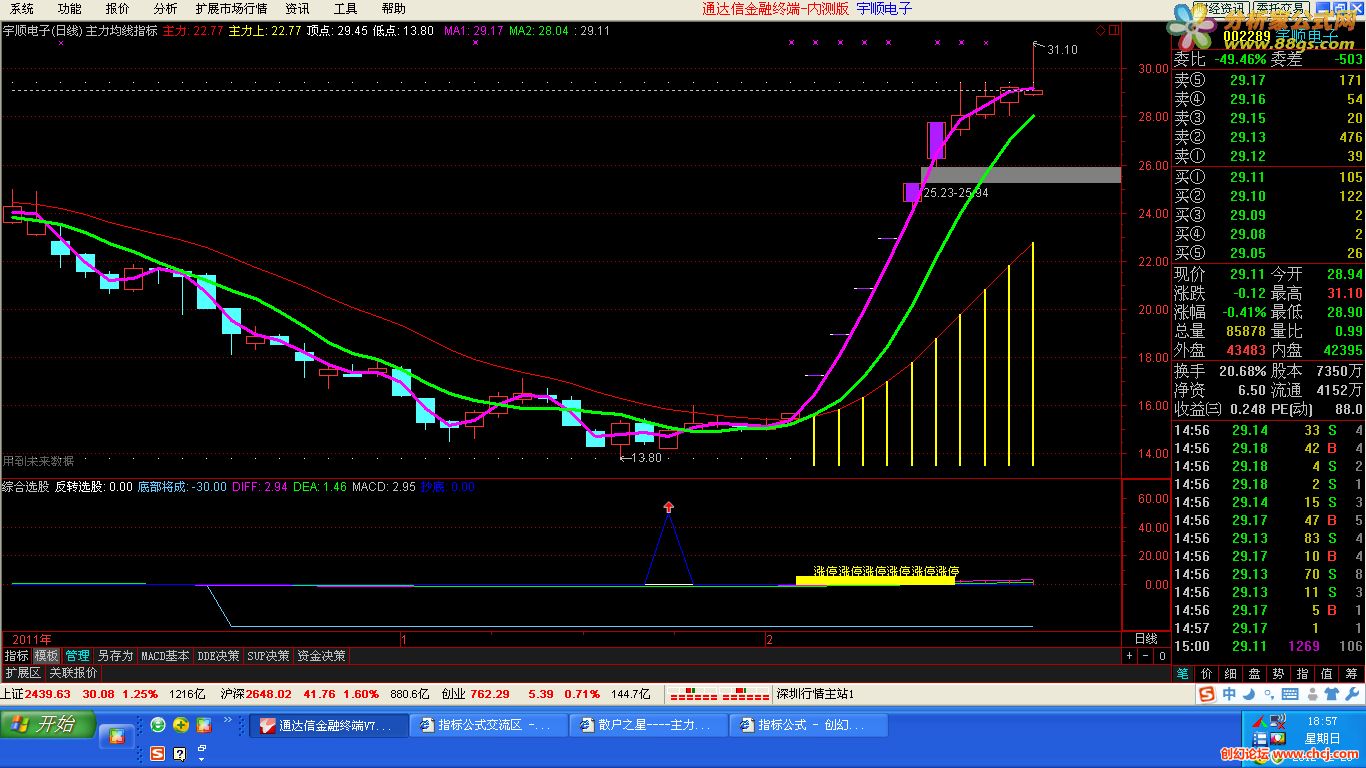Image resolution: width=1366 pixels, height=768 pixels.
Task: Open the 资讯 menu
Action: coord(297,8)
